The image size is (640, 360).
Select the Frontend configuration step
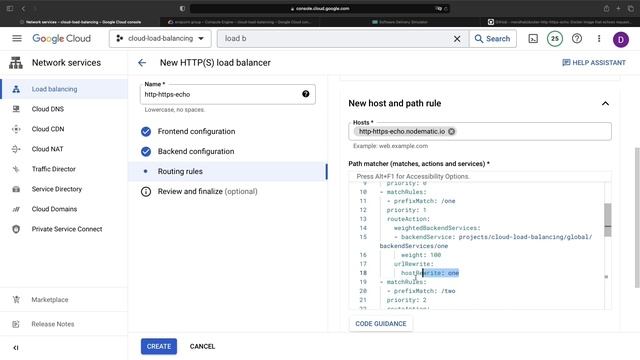196,131
